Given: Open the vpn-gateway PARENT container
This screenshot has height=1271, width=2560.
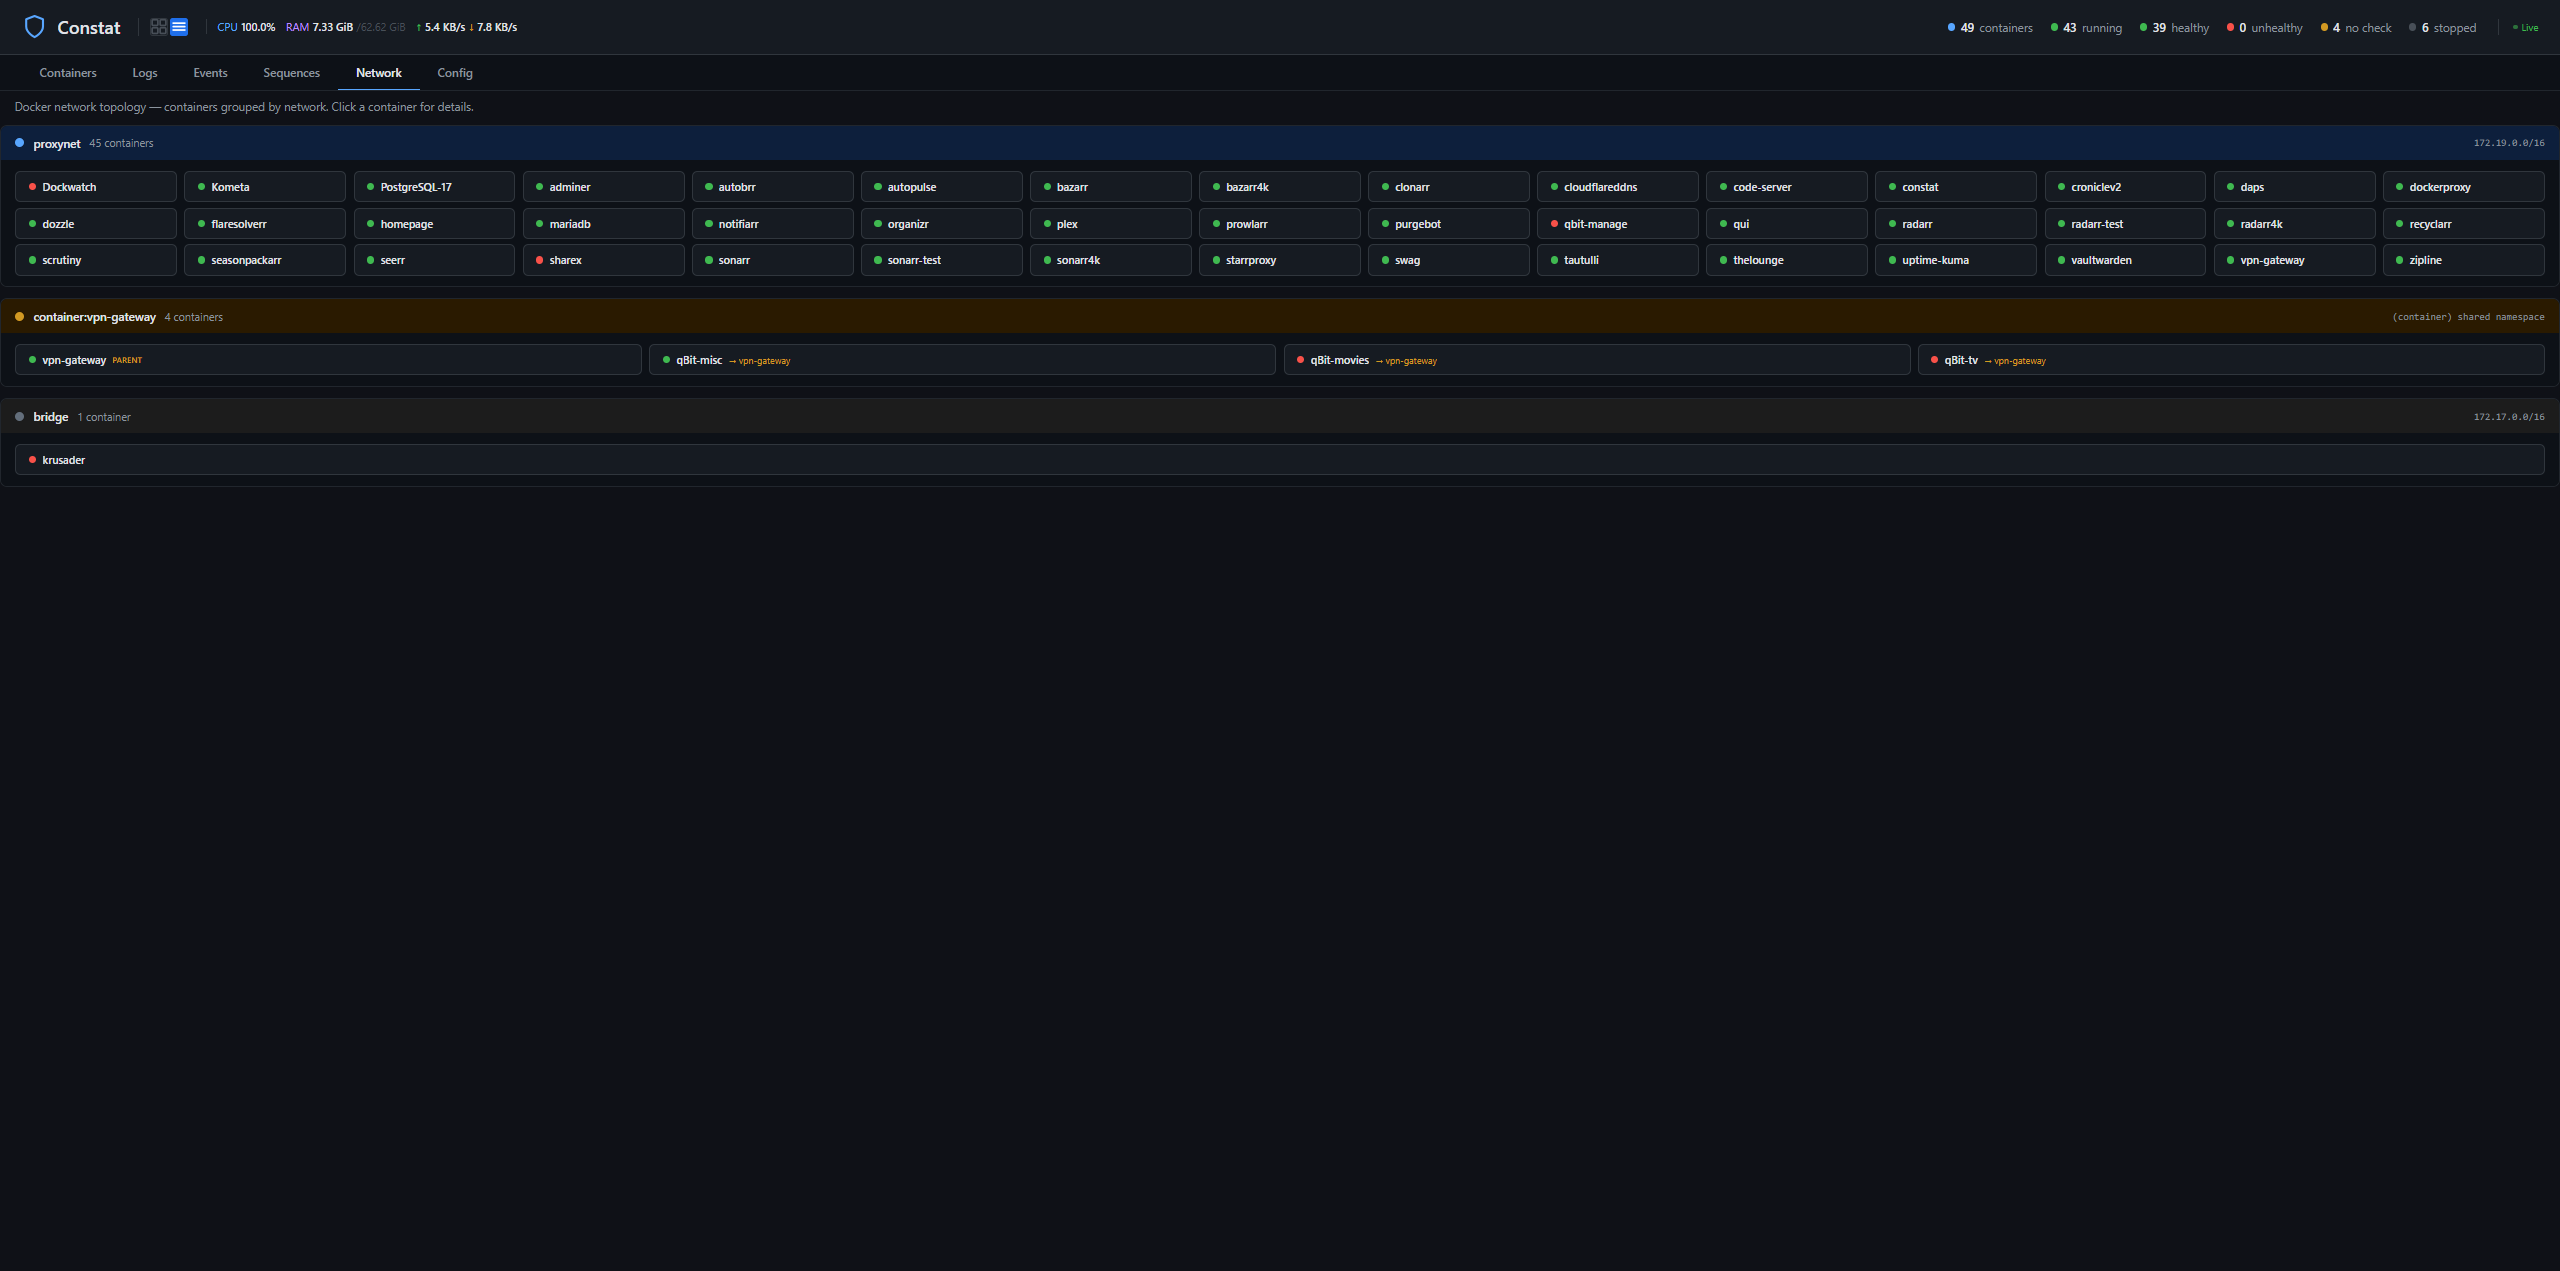Looking at the screenshot, I should [328, 360].
